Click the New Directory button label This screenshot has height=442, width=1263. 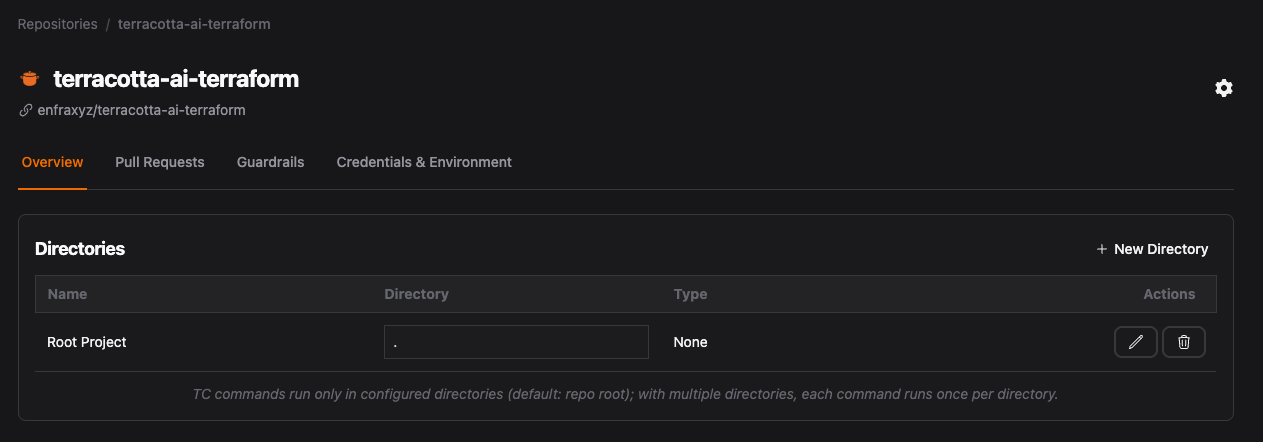[x=1161, y=249]
